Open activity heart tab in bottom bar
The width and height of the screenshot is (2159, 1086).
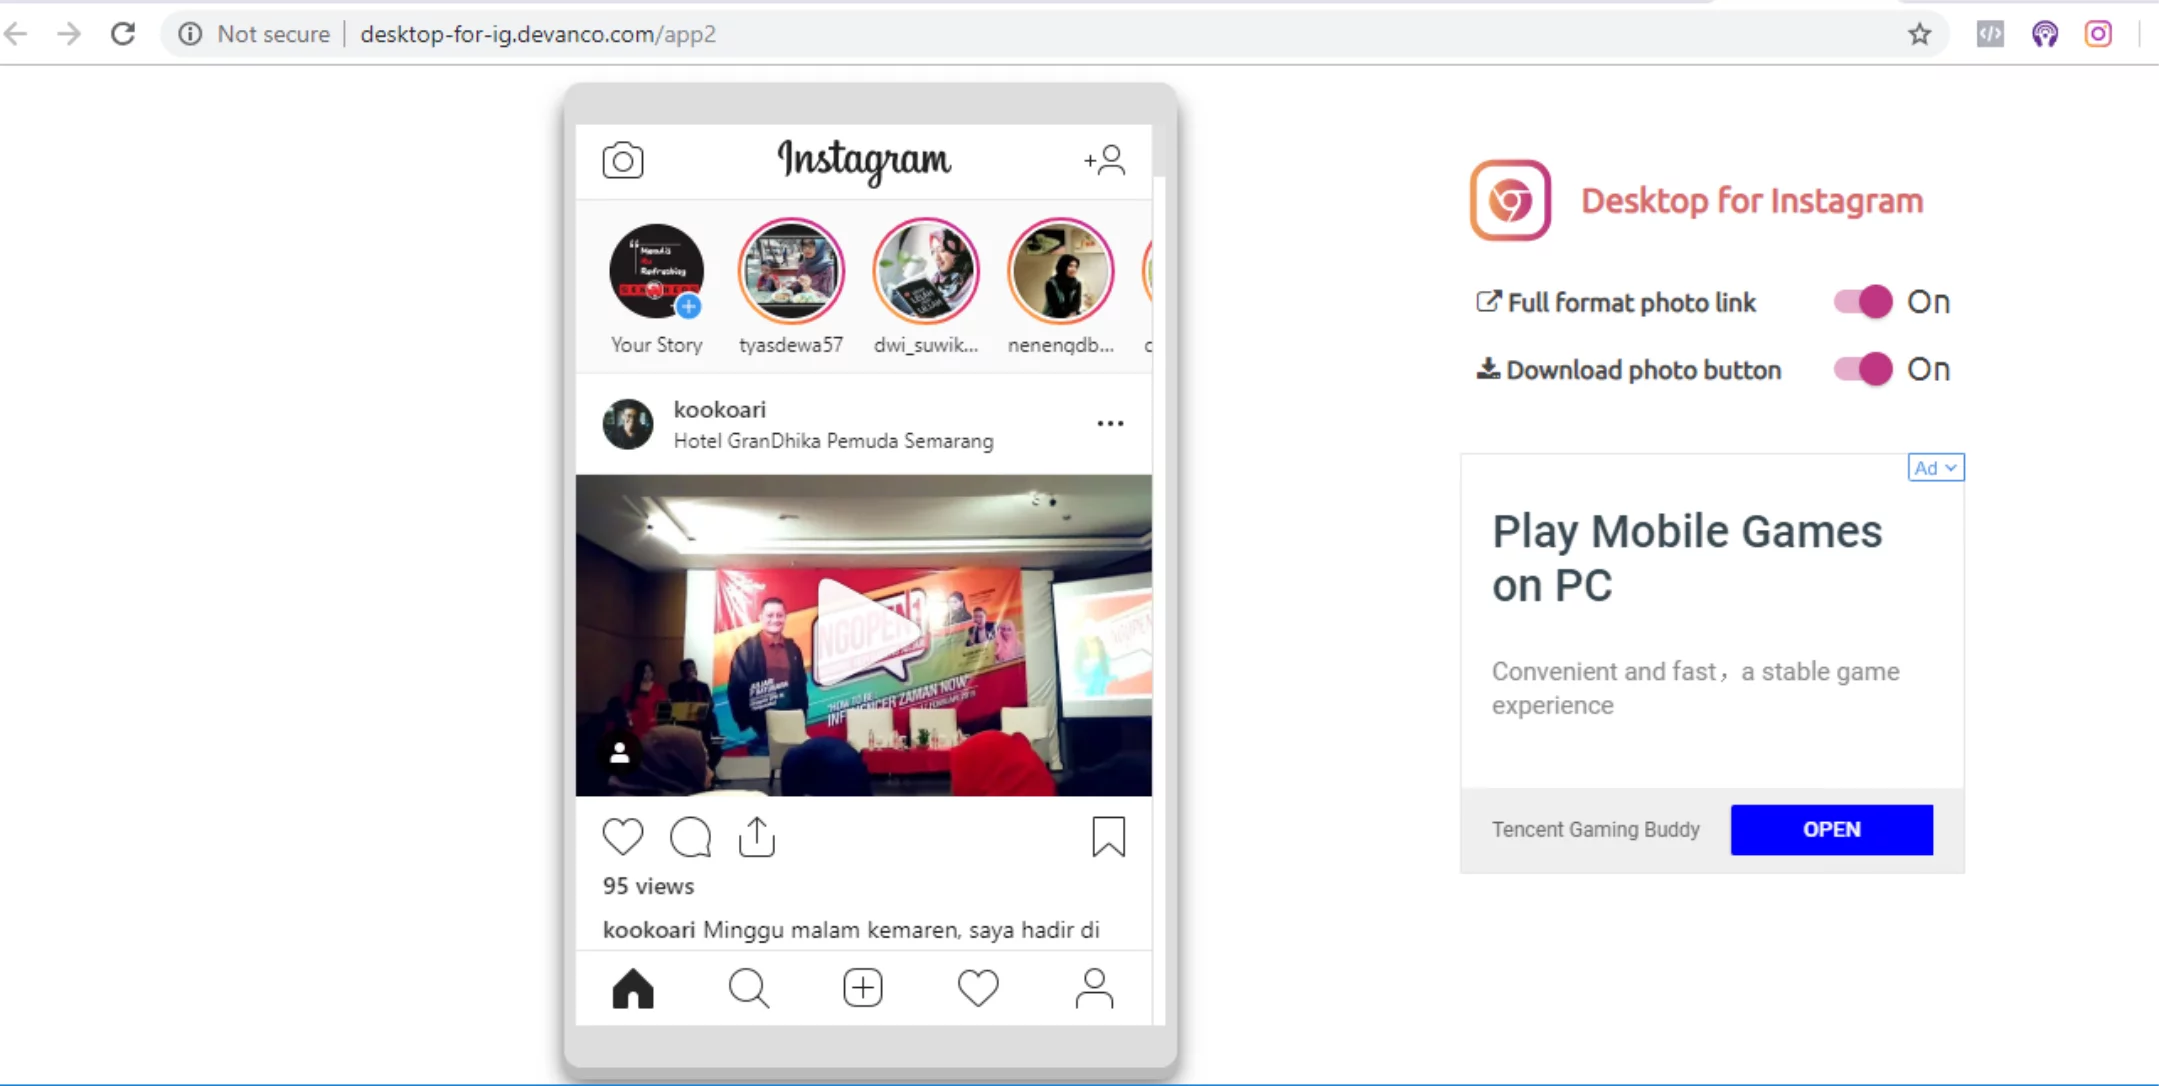978,988
